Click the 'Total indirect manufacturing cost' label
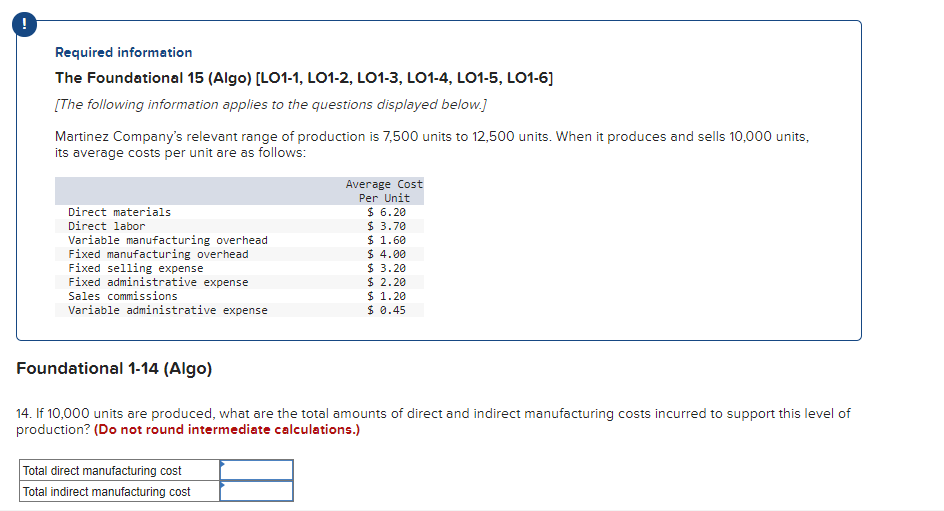The width and height of the screenshot is (944, 511). pyautogui.click(x=107, y=492)
